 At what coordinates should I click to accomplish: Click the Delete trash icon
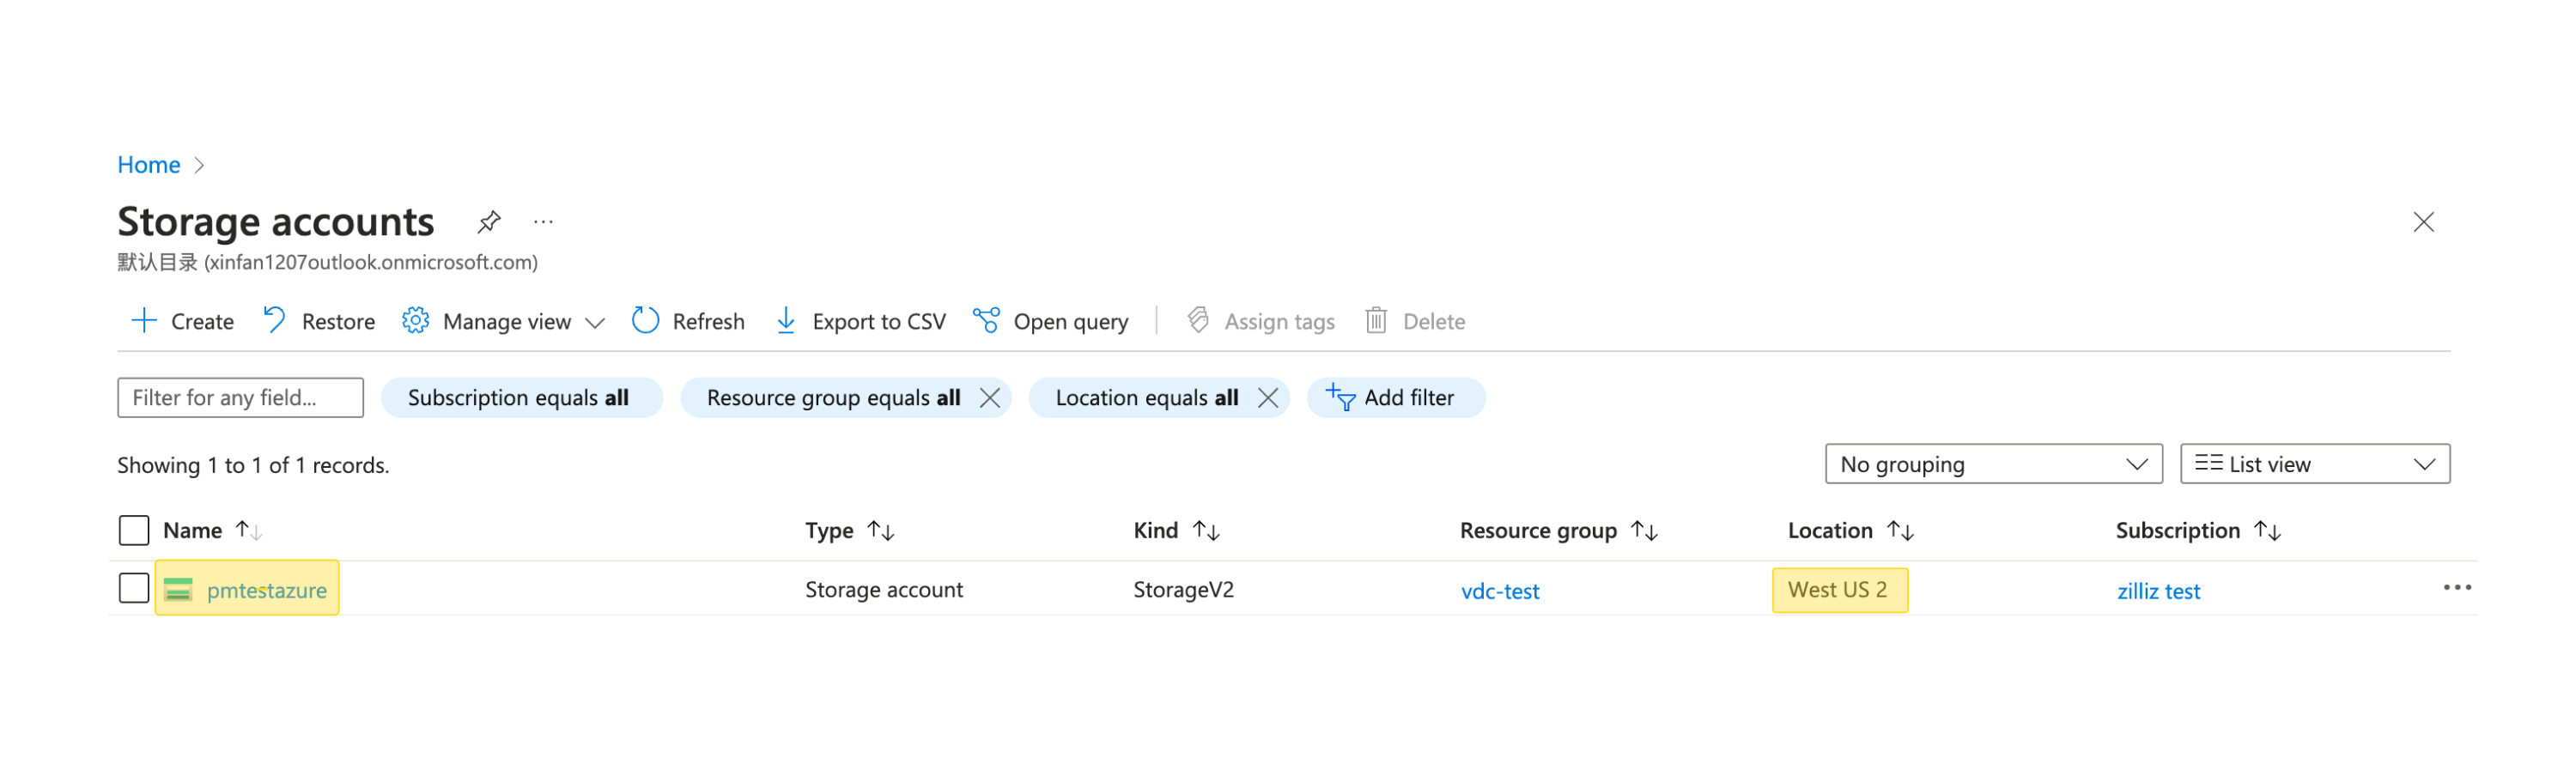[x=1376, y=320]
